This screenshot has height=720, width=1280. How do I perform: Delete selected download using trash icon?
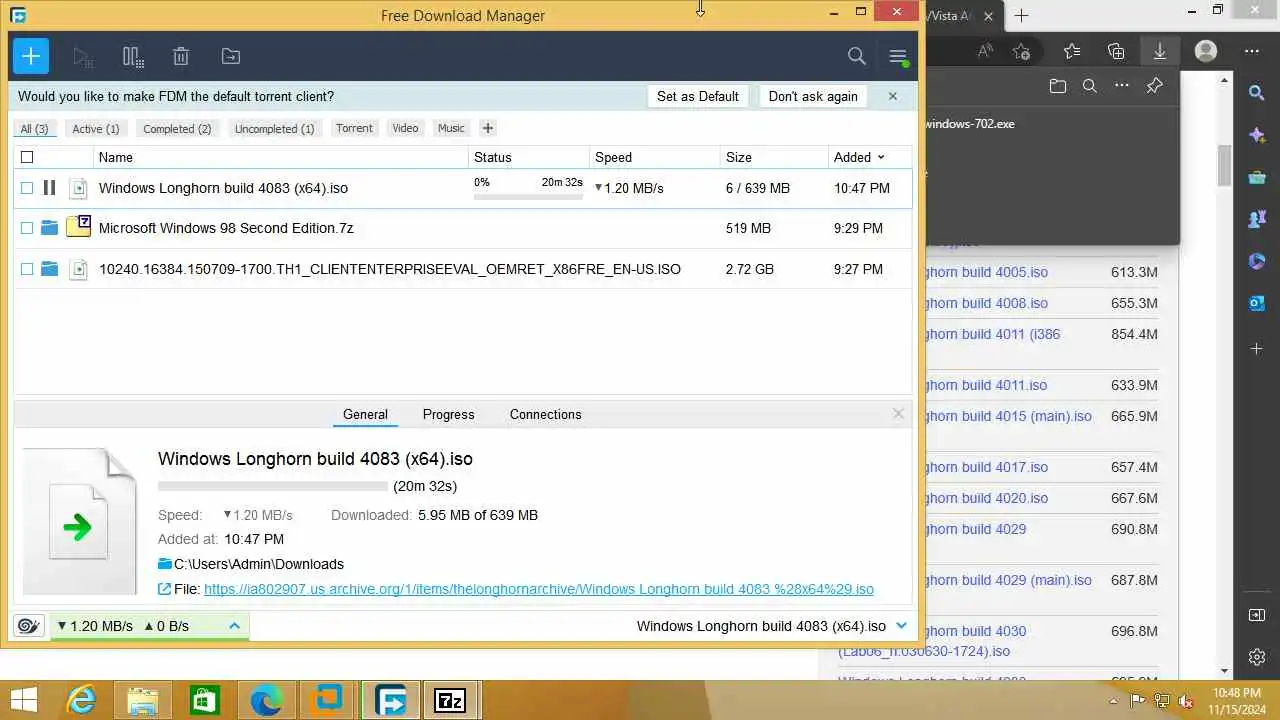(x=181, y=57)
